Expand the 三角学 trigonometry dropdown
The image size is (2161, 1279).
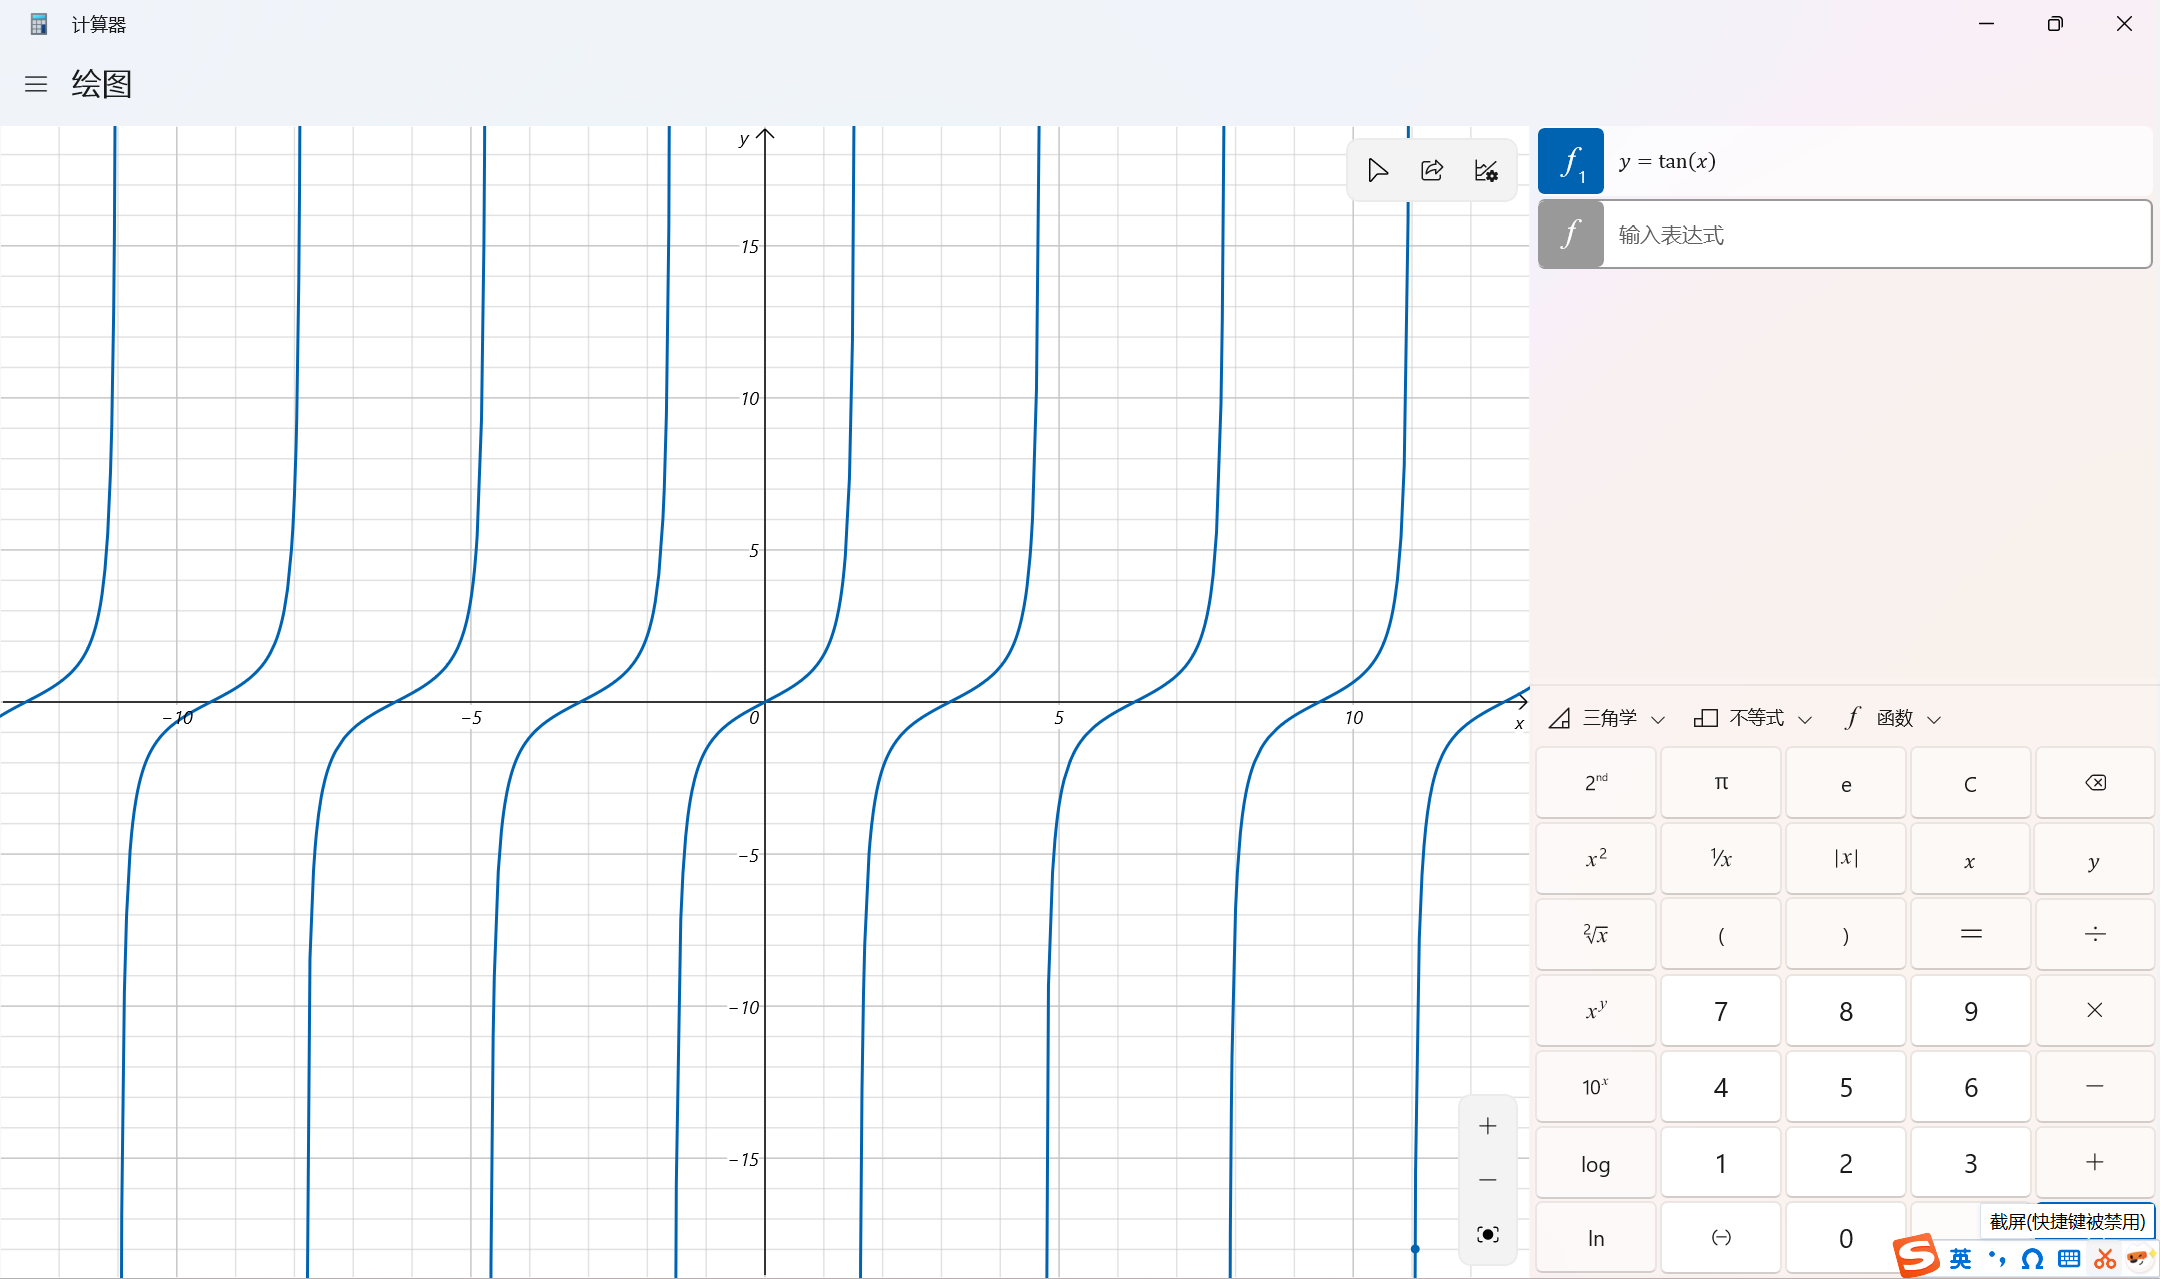[x=1608, y=718]
